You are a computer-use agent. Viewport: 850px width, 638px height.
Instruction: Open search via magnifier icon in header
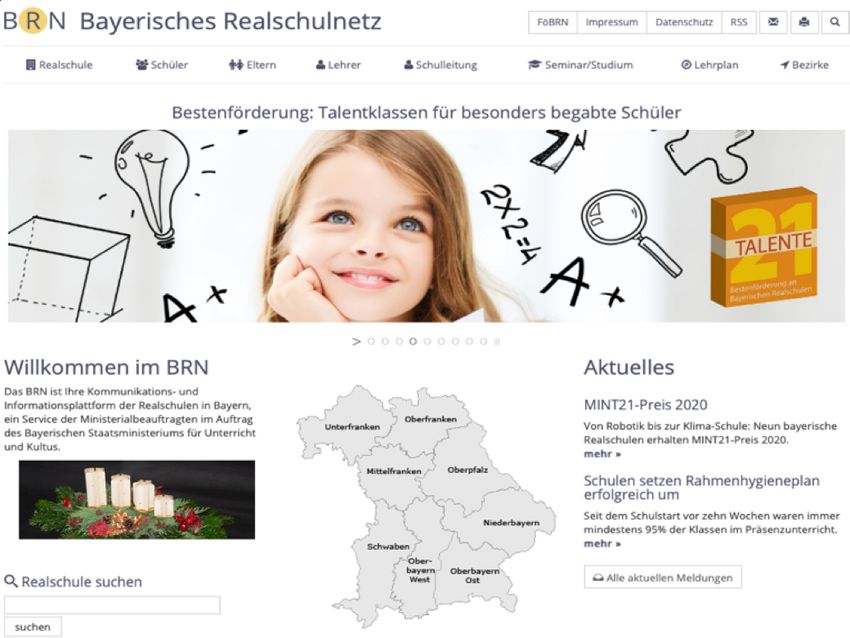coord(835,22)
